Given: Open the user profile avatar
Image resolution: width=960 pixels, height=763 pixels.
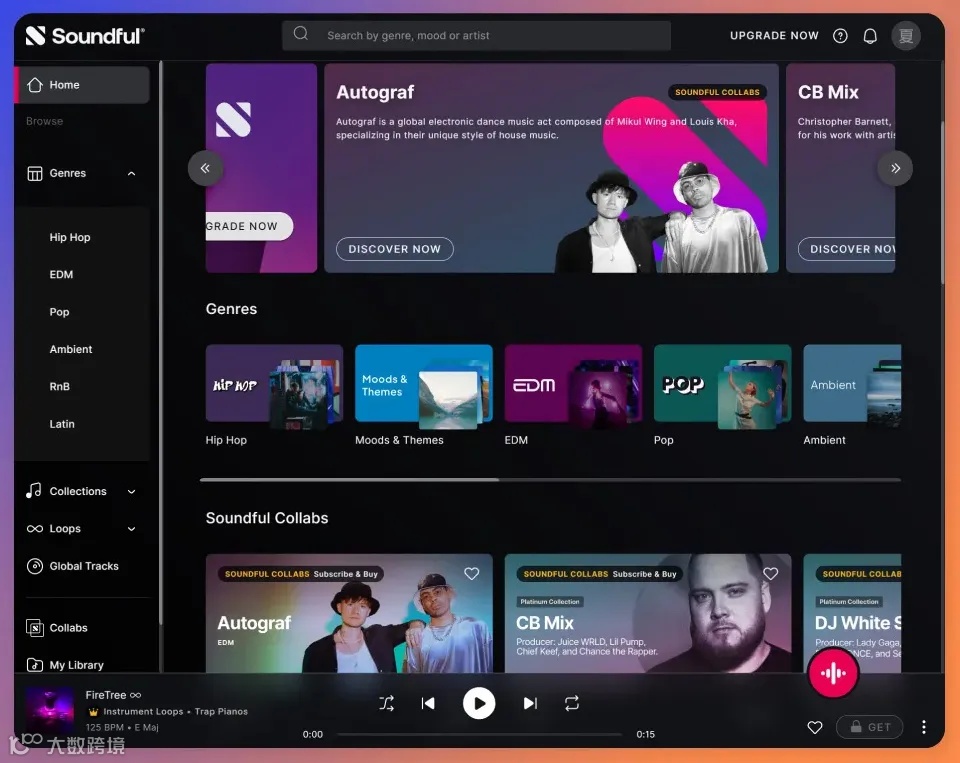Looking at the screenshot, I should coord(906,36).
